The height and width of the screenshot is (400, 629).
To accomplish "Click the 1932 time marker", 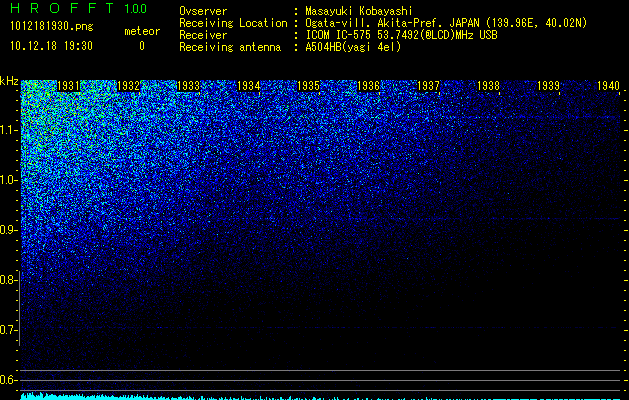I will click(x=128, y=86).
